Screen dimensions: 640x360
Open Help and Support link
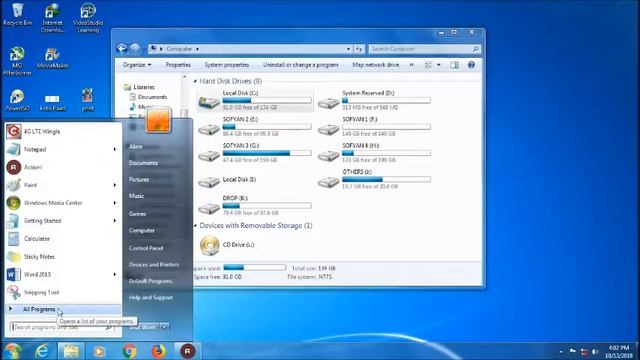click(151, 298)
